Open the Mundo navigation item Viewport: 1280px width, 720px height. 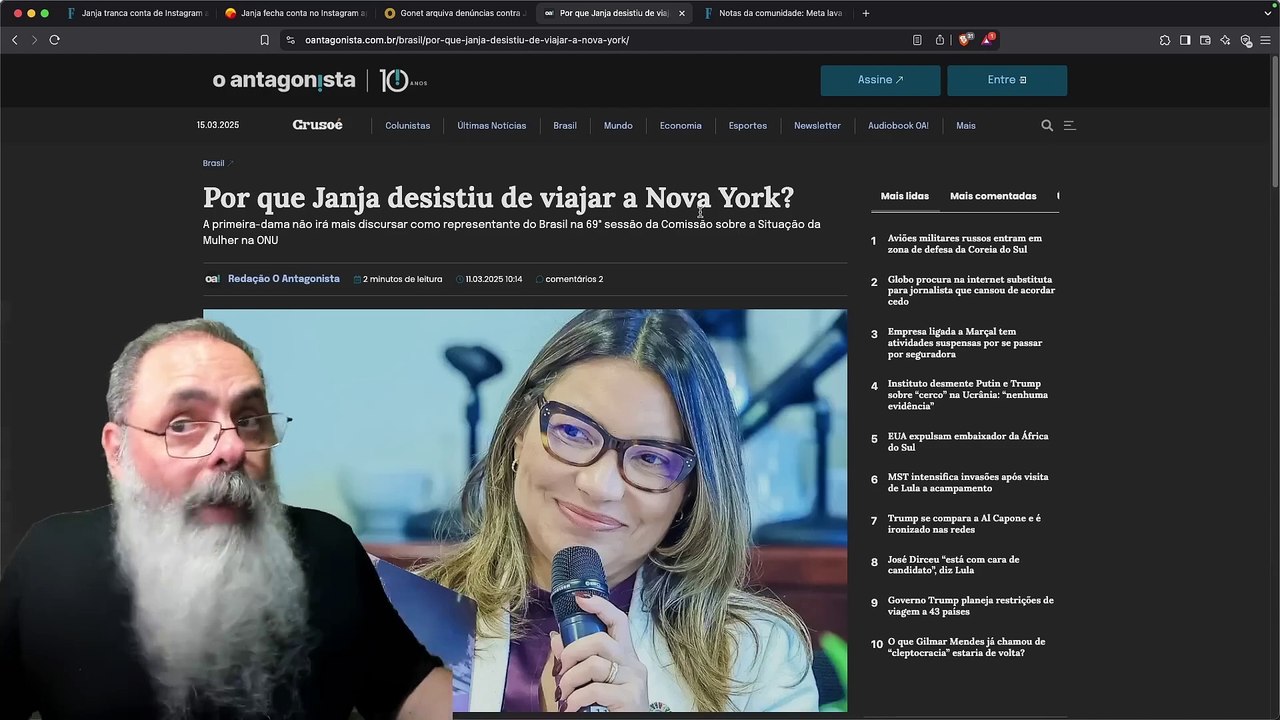pos(618,126)
